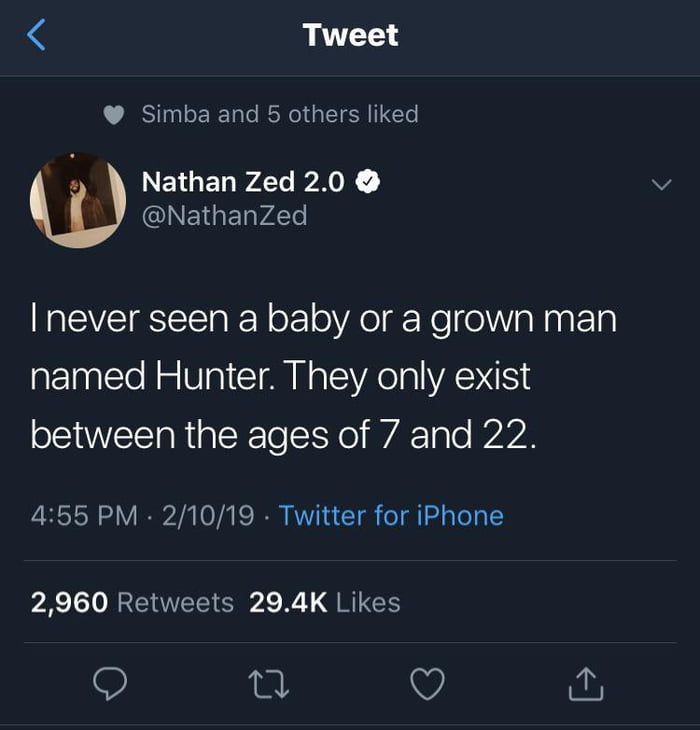Image resolution: width=700 pixels, height=730 pixels.
Task: View the 2,960 Retweets list
Action: [132, 603]
